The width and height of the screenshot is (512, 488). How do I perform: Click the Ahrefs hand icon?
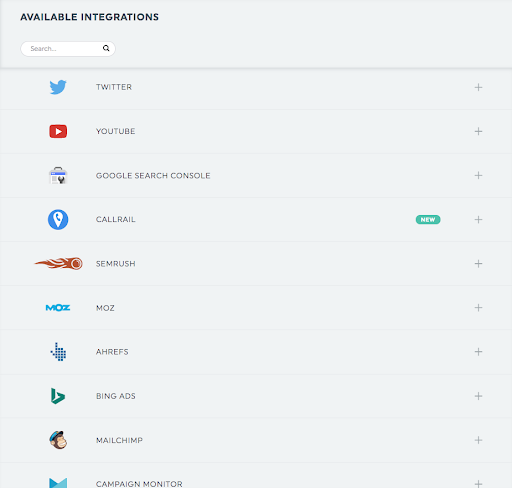[x=58, y=352]
